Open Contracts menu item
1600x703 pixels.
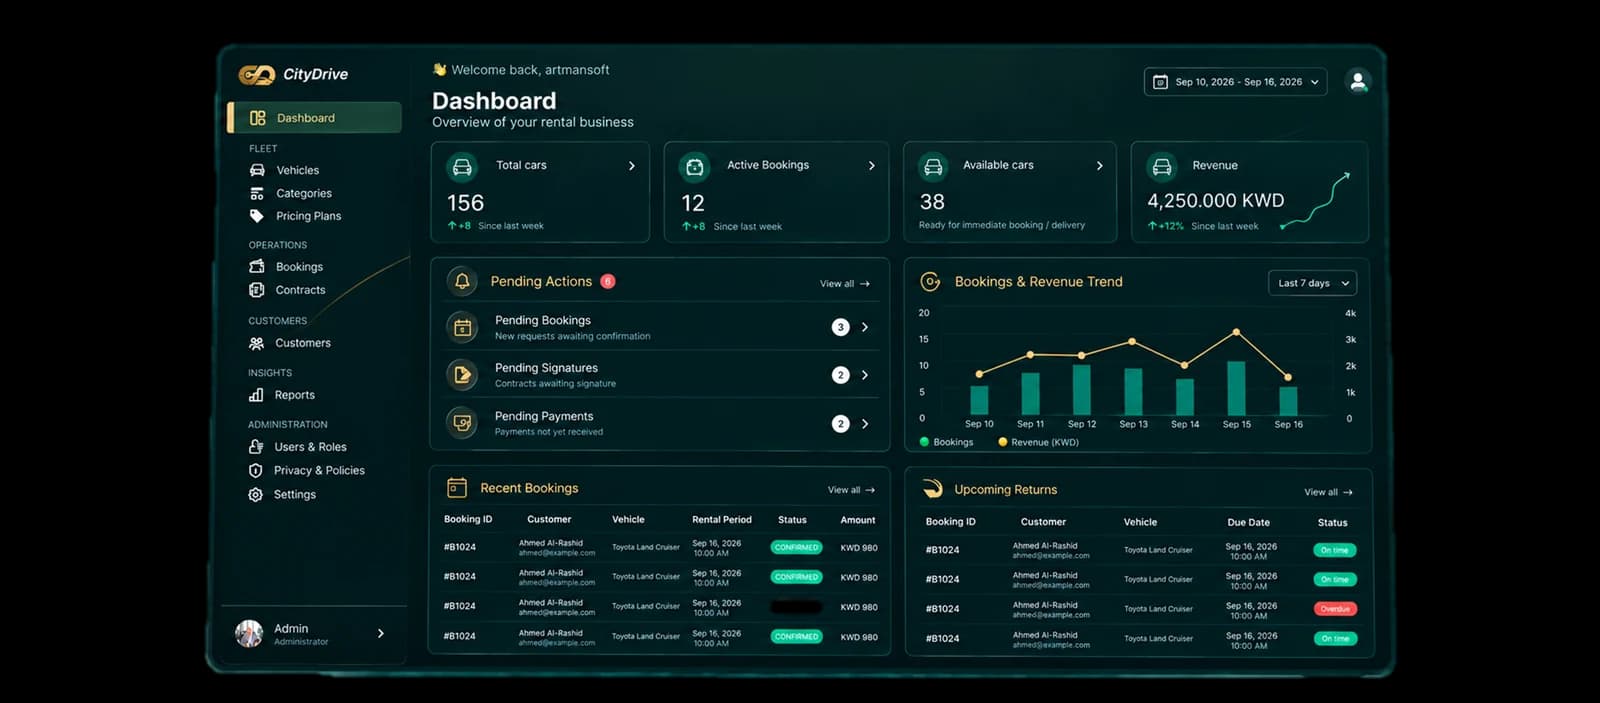(300, 290)
